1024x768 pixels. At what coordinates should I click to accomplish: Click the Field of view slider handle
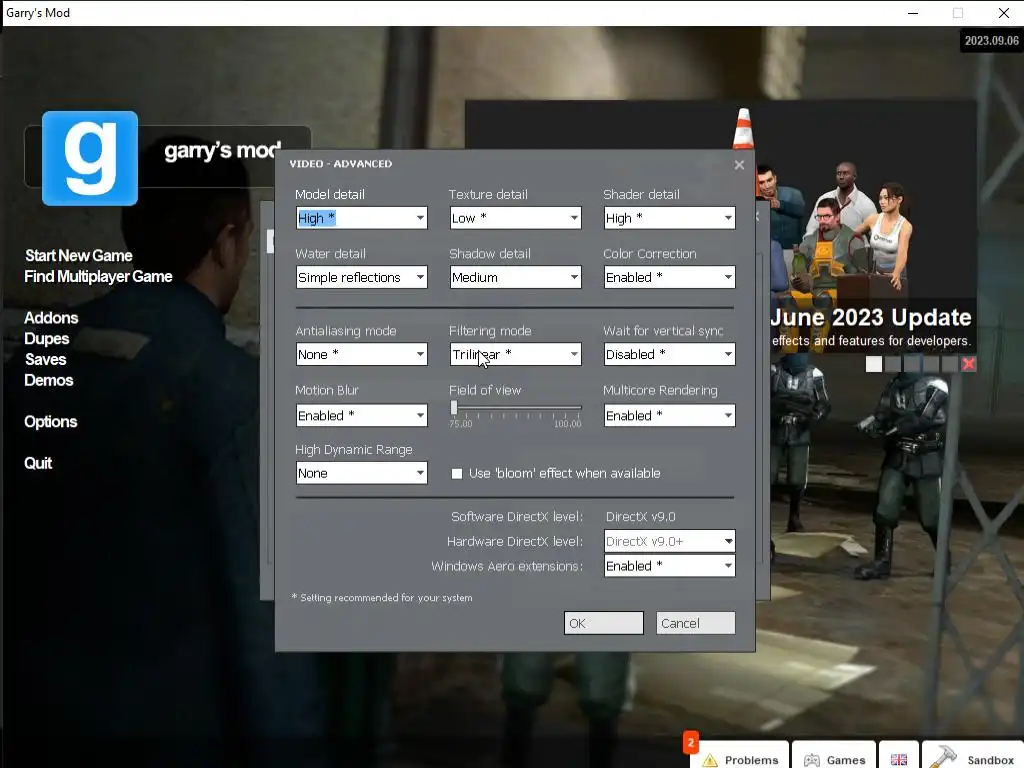coord(454,408)
